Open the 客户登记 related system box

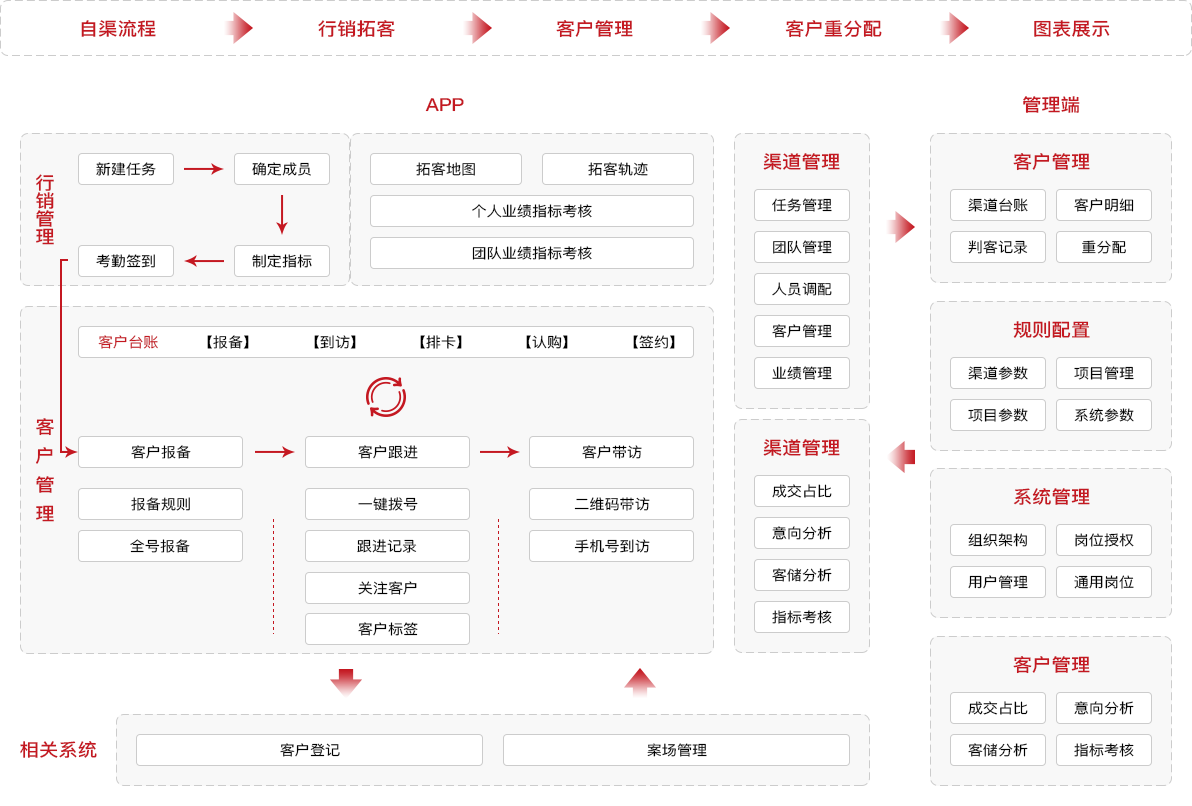click(309, 750)
